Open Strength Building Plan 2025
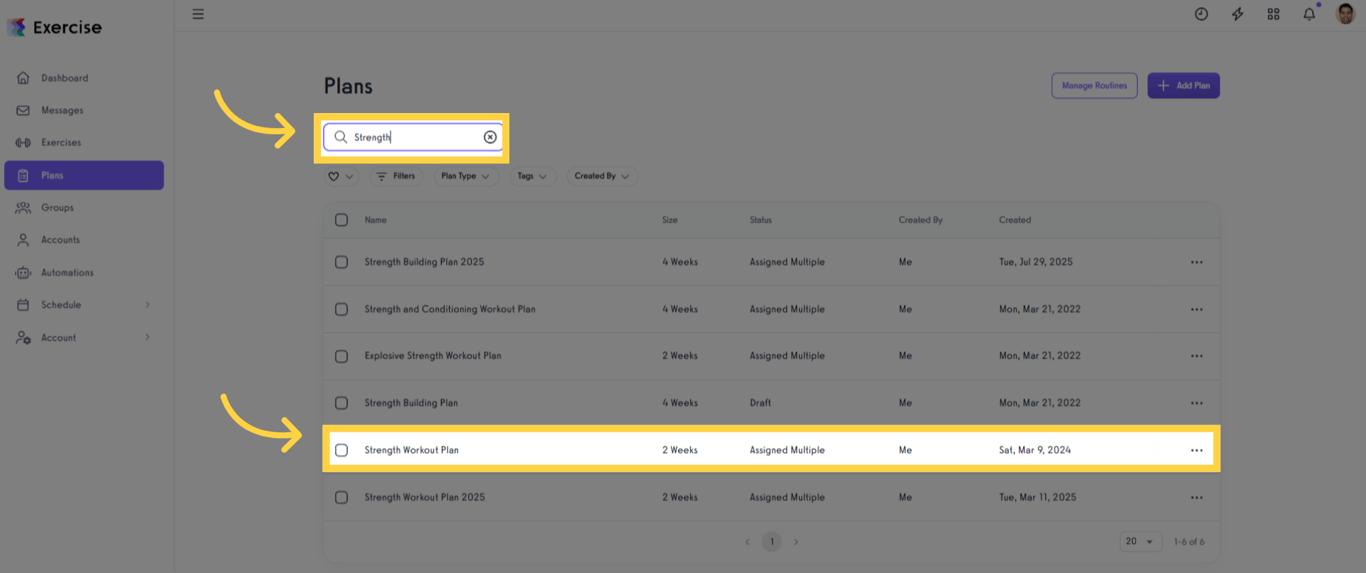Screen dimensions: 1366x573 click(x=424, y=262)
